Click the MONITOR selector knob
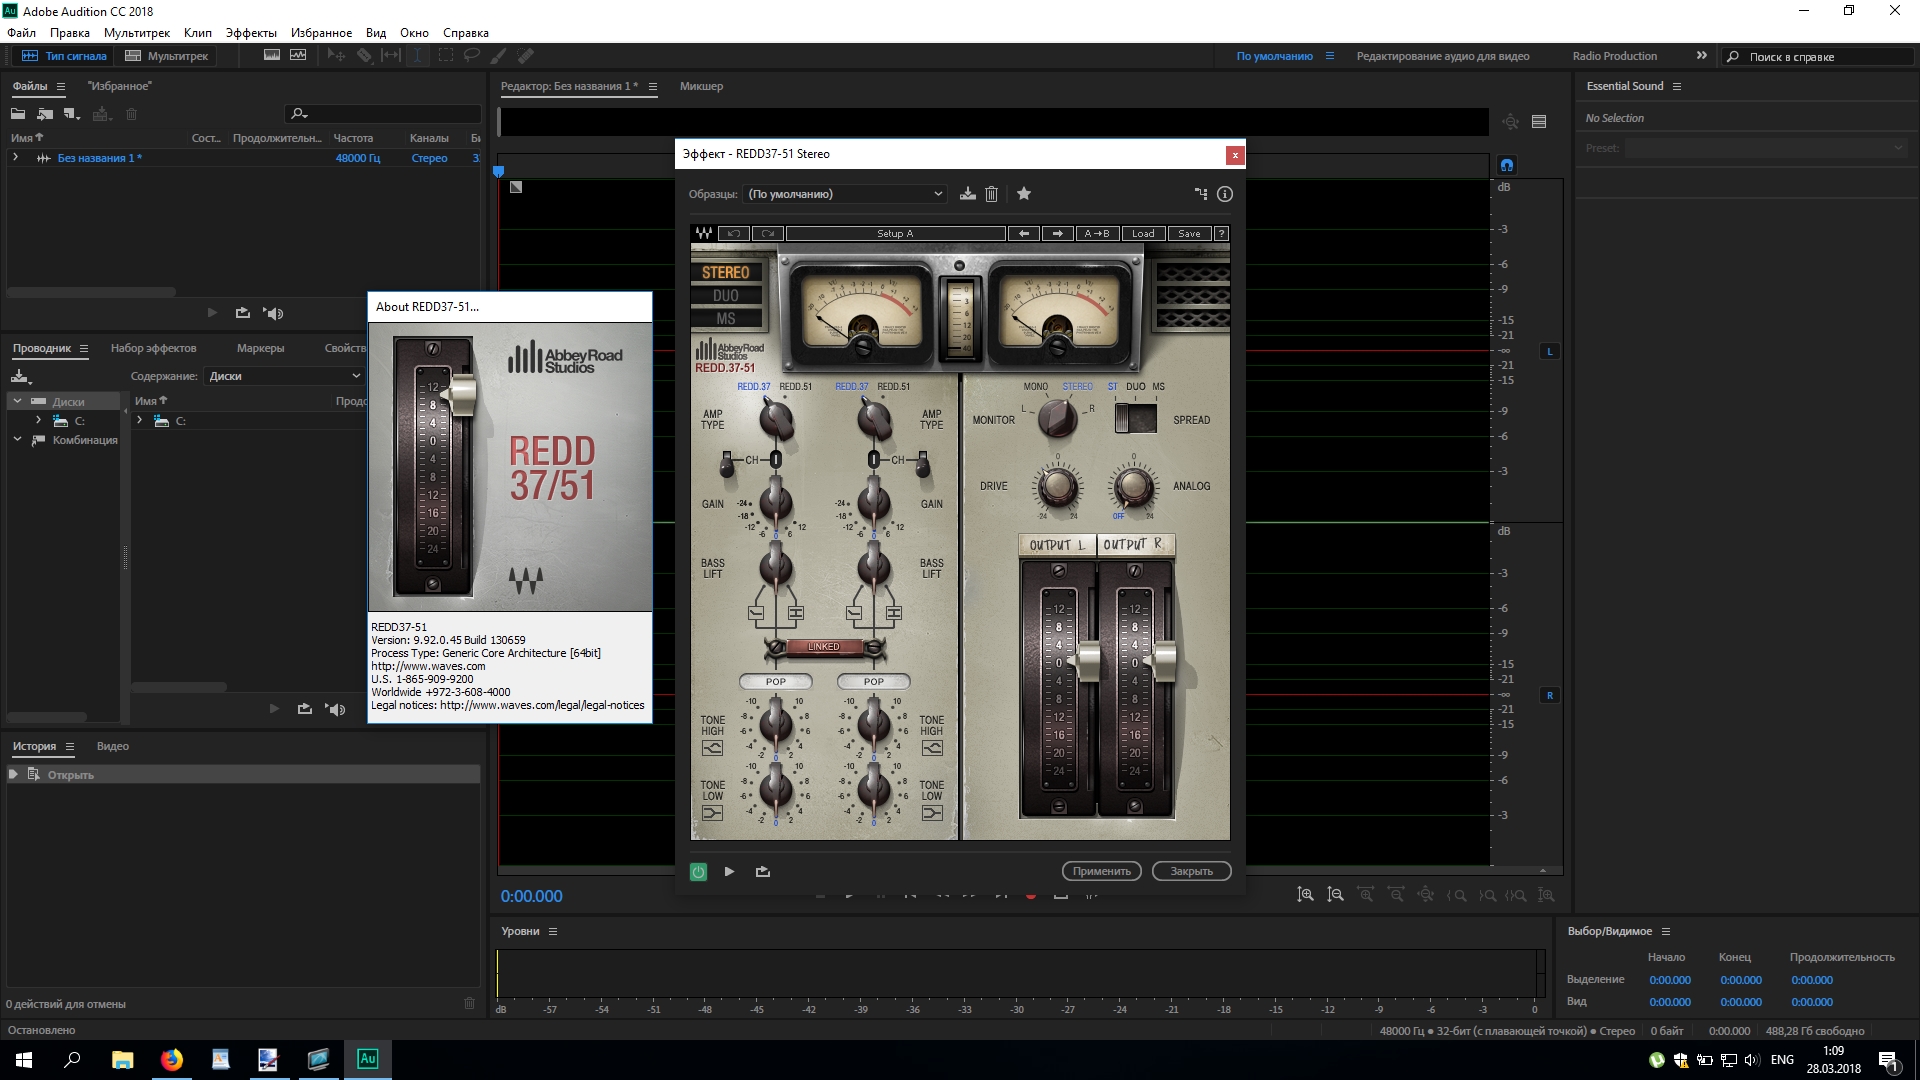The image size is (1920, 1080). tap(1057, 418)
